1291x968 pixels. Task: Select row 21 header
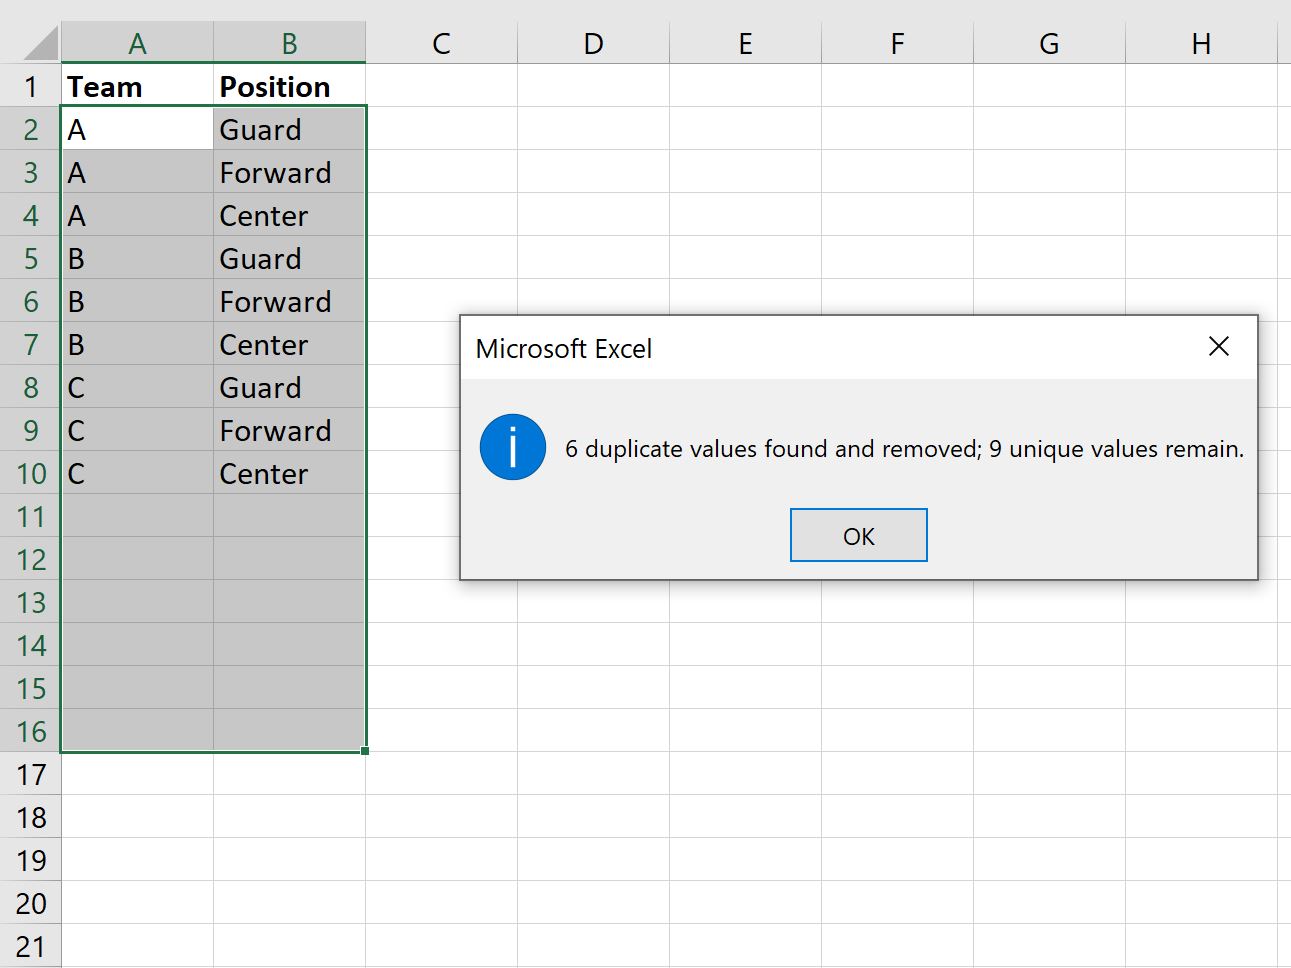[30, 946]
